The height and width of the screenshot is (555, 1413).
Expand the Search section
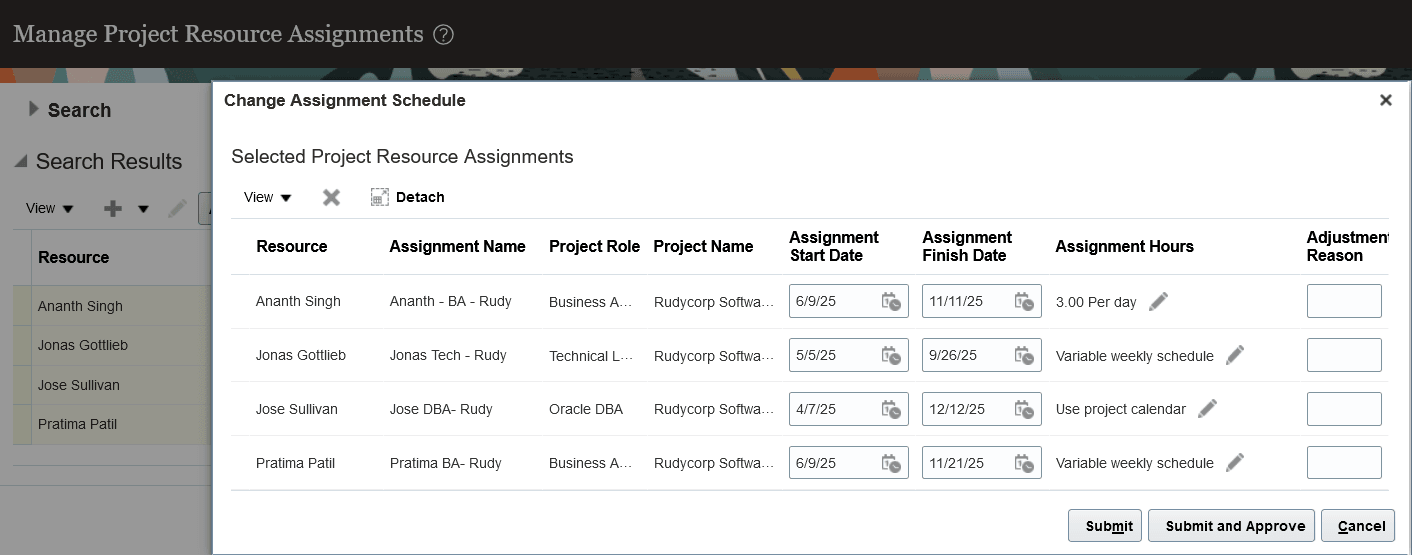34,109
